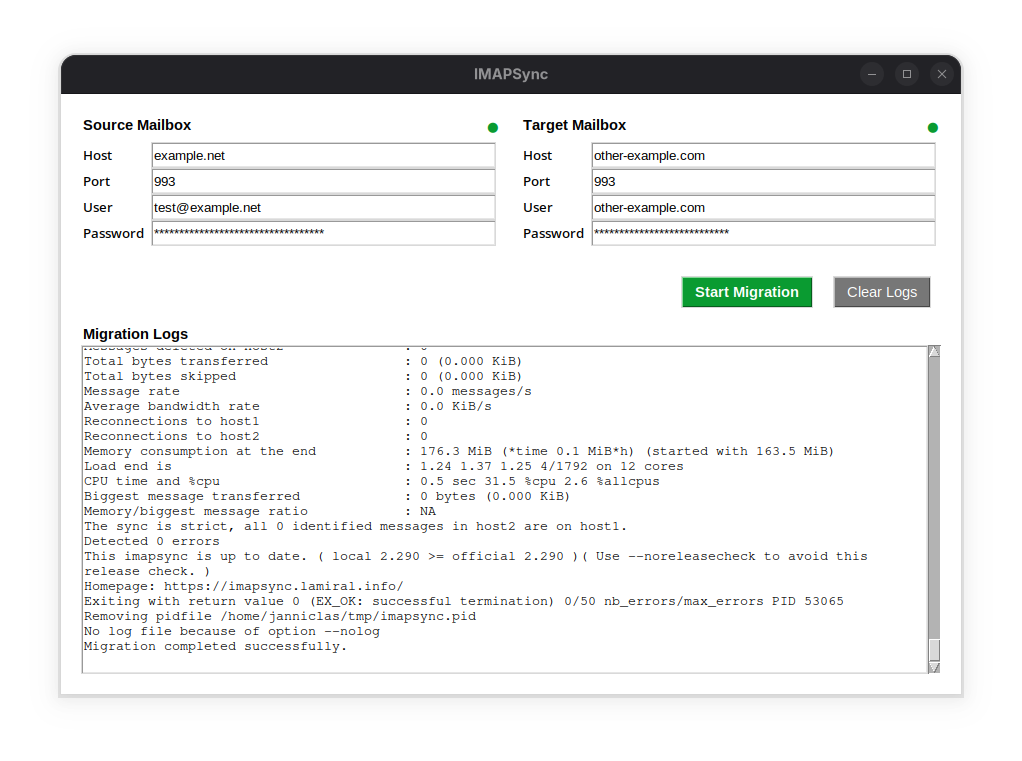Click the 'Detected 0 errors' log line
Viewport: 1022px width, 761px height.
pyautogui.click(x=151, y=541)
